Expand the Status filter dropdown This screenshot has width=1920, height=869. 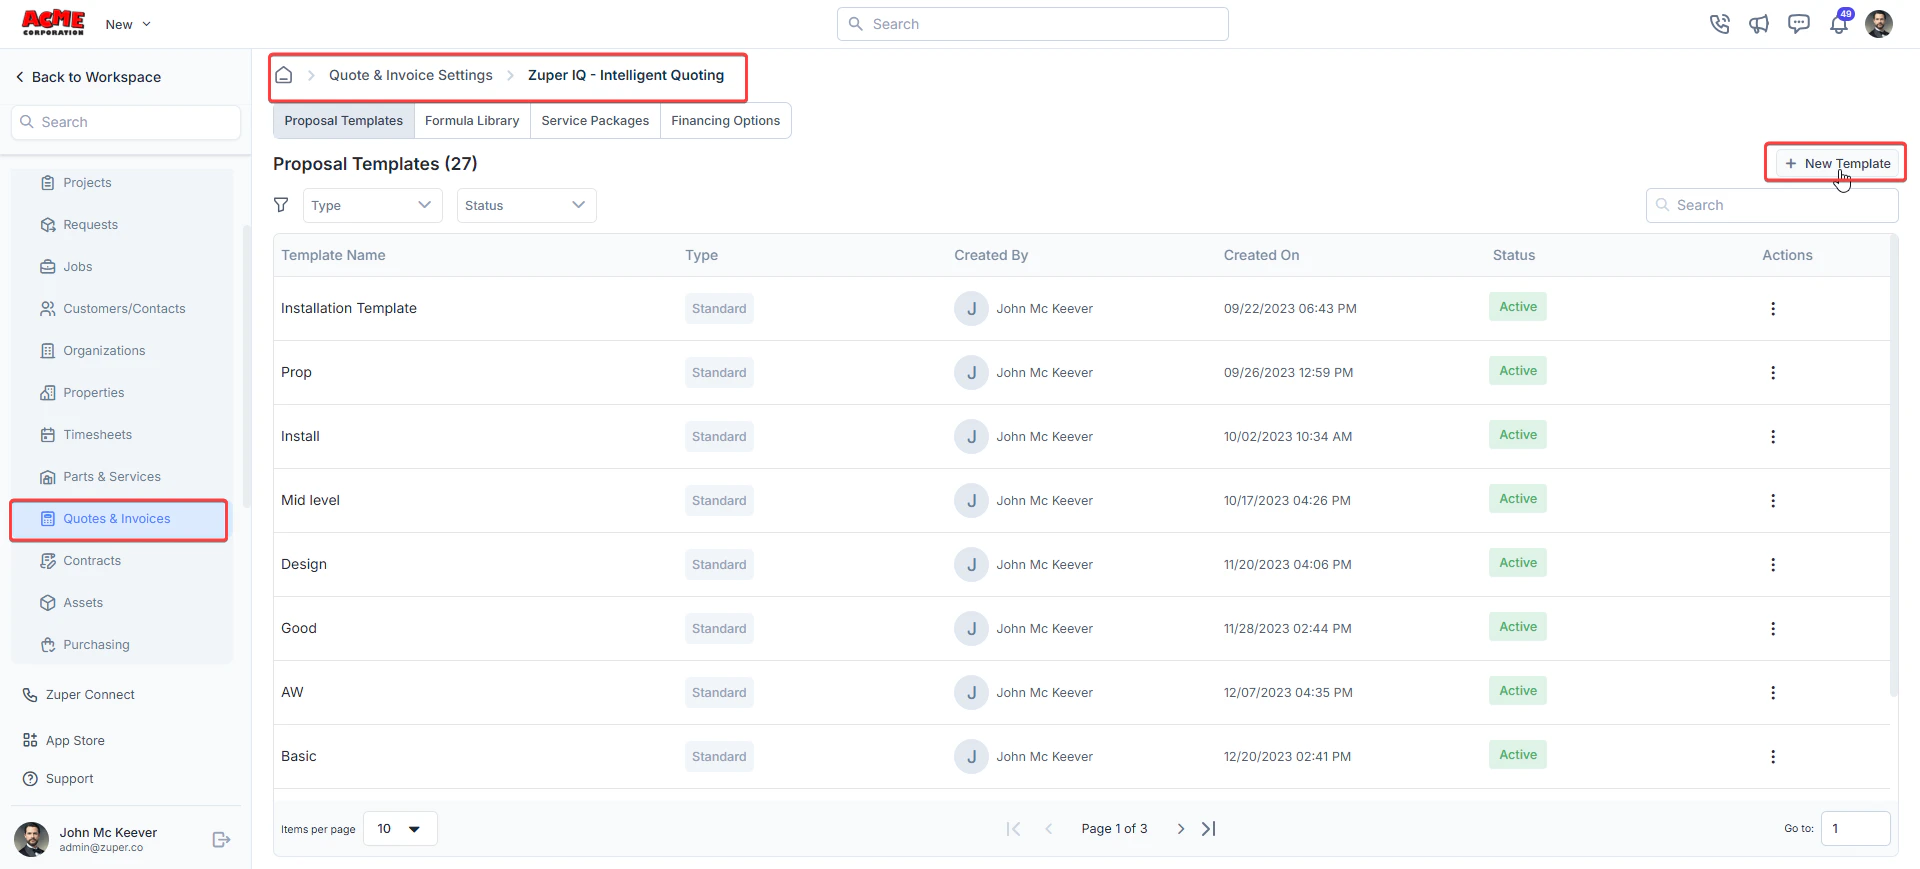(x=526, y=205)
